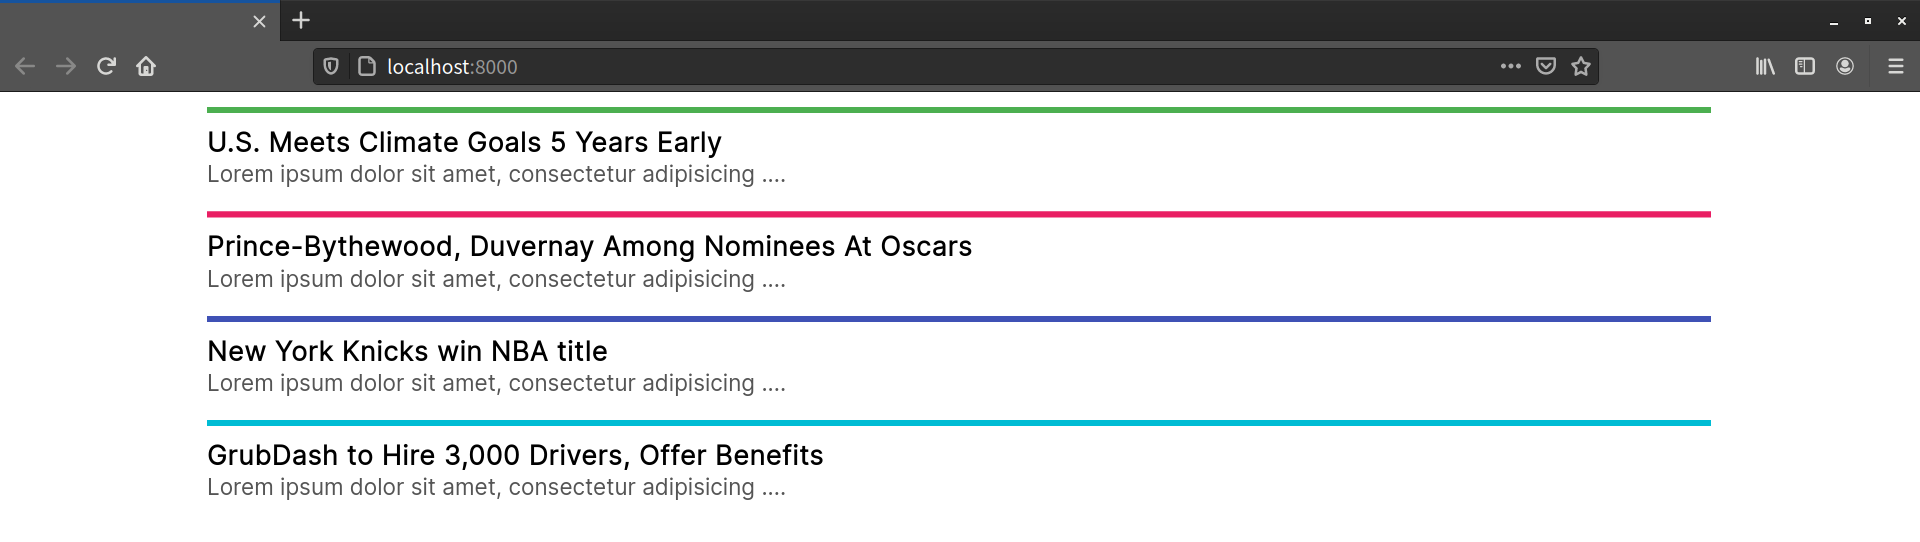
Task: Select the New York Knicks NBA title story
Action: click(407, 352)
